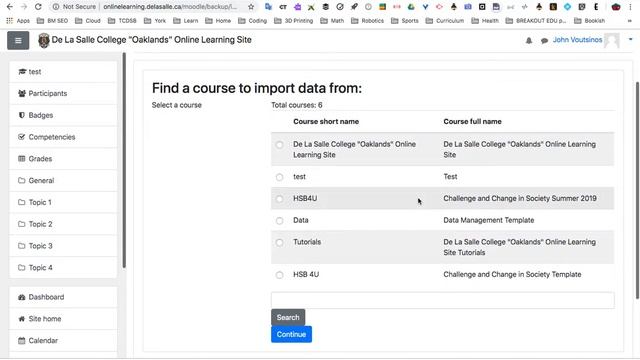
Task: Open the Bookish bookmark folder
Action: (x=590, y=20)
